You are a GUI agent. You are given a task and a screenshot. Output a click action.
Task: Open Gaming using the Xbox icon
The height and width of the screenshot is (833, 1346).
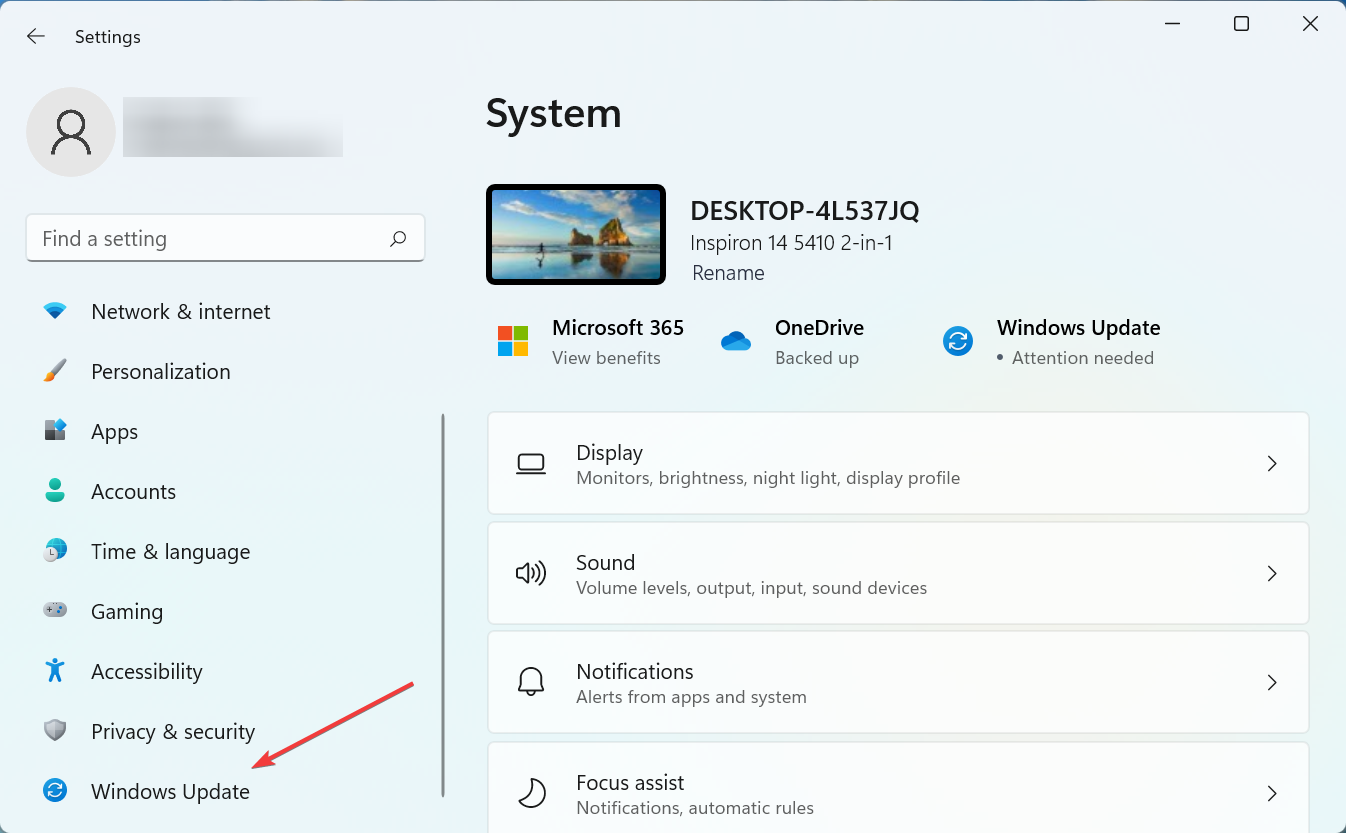(x=55, y=611)
